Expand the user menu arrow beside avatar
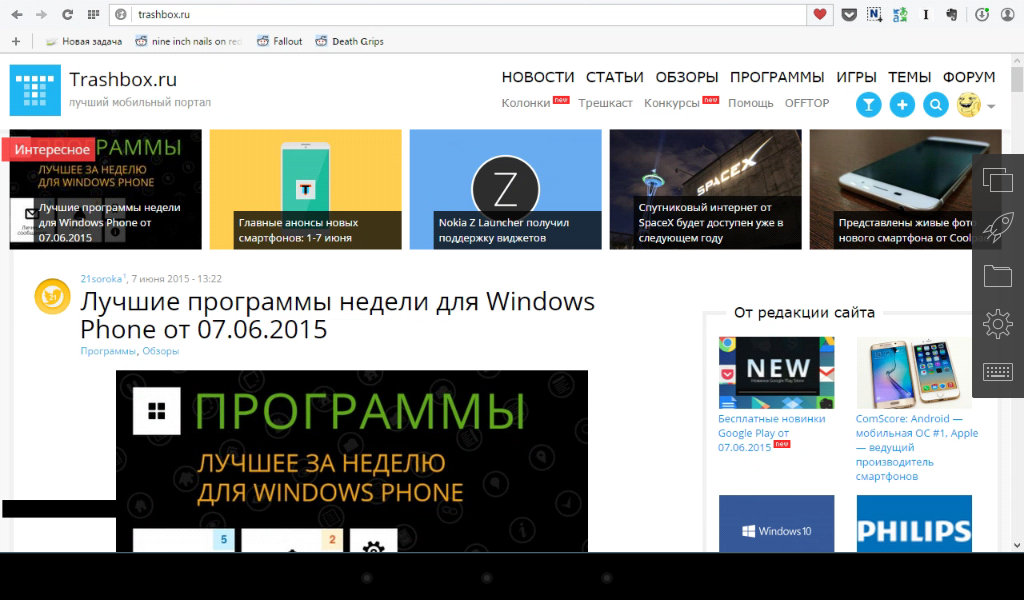Screen dimensions: 1024x600 point(991,106)
